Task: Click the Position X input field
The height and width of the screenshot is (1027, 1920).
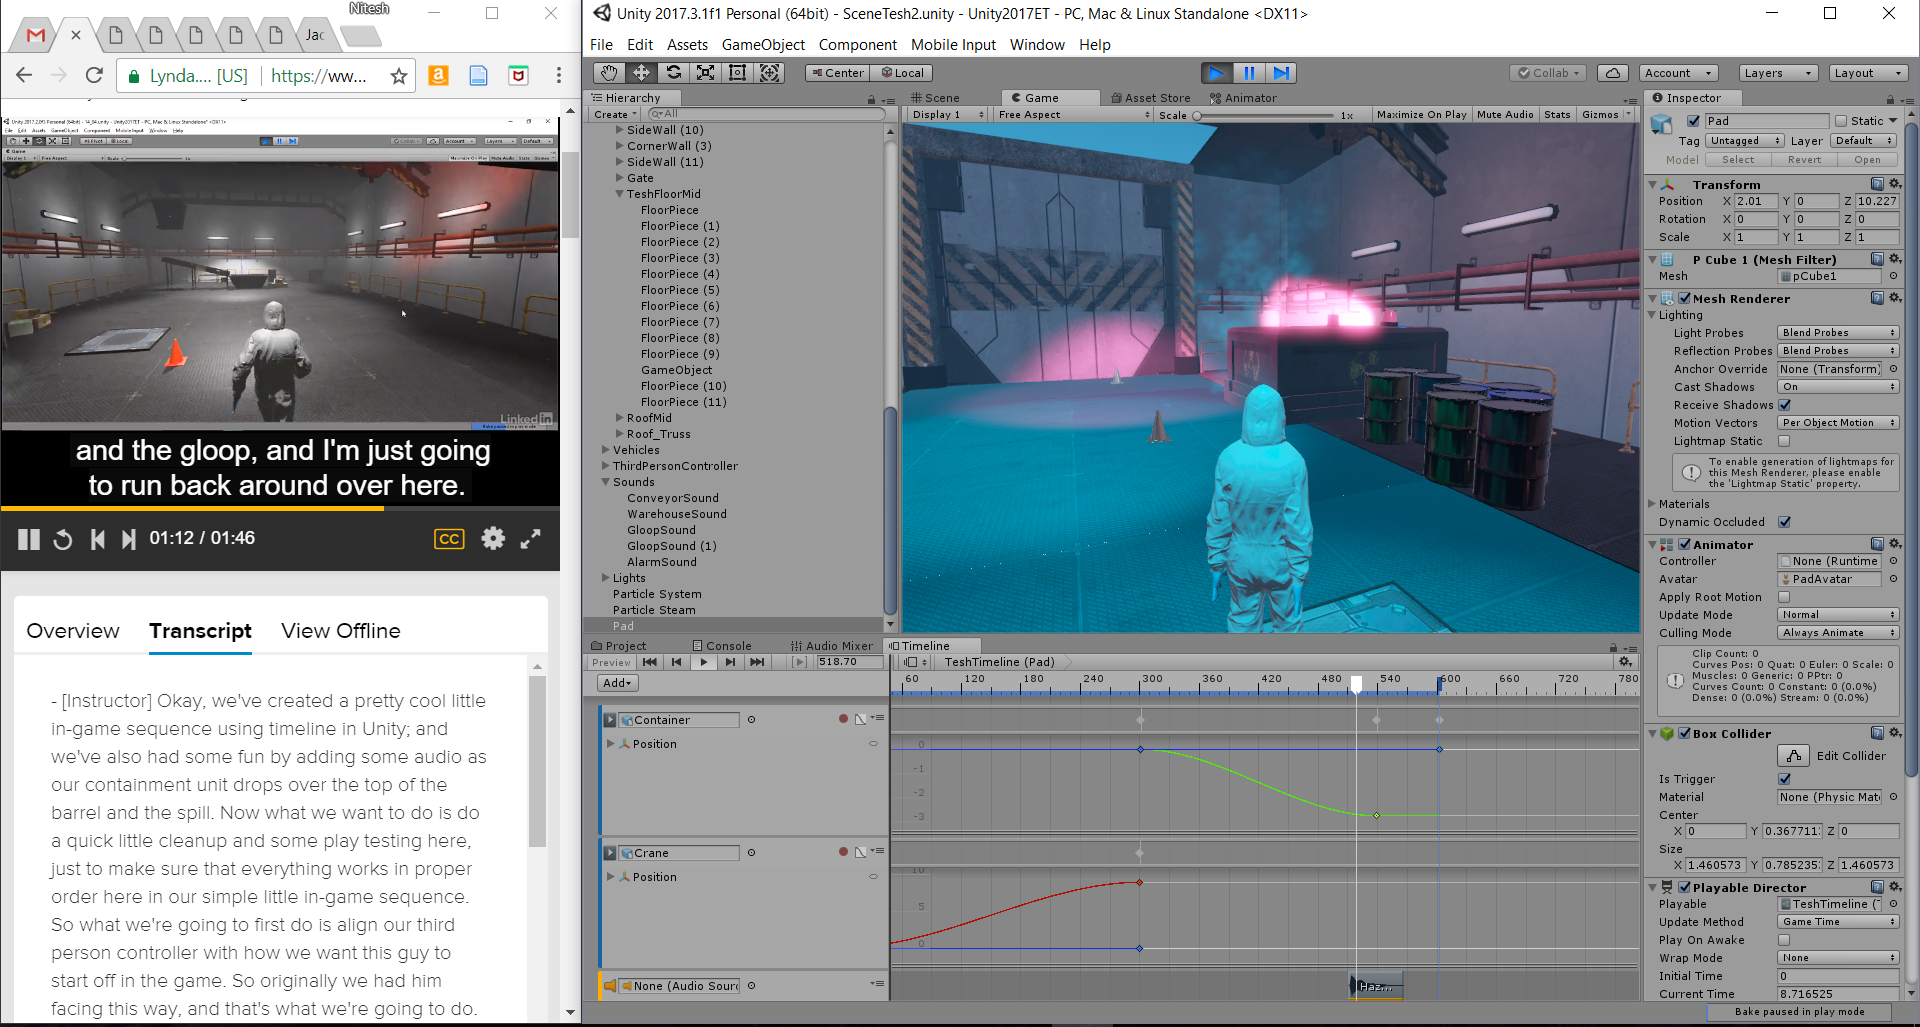Action: (x=1756, y=201)
